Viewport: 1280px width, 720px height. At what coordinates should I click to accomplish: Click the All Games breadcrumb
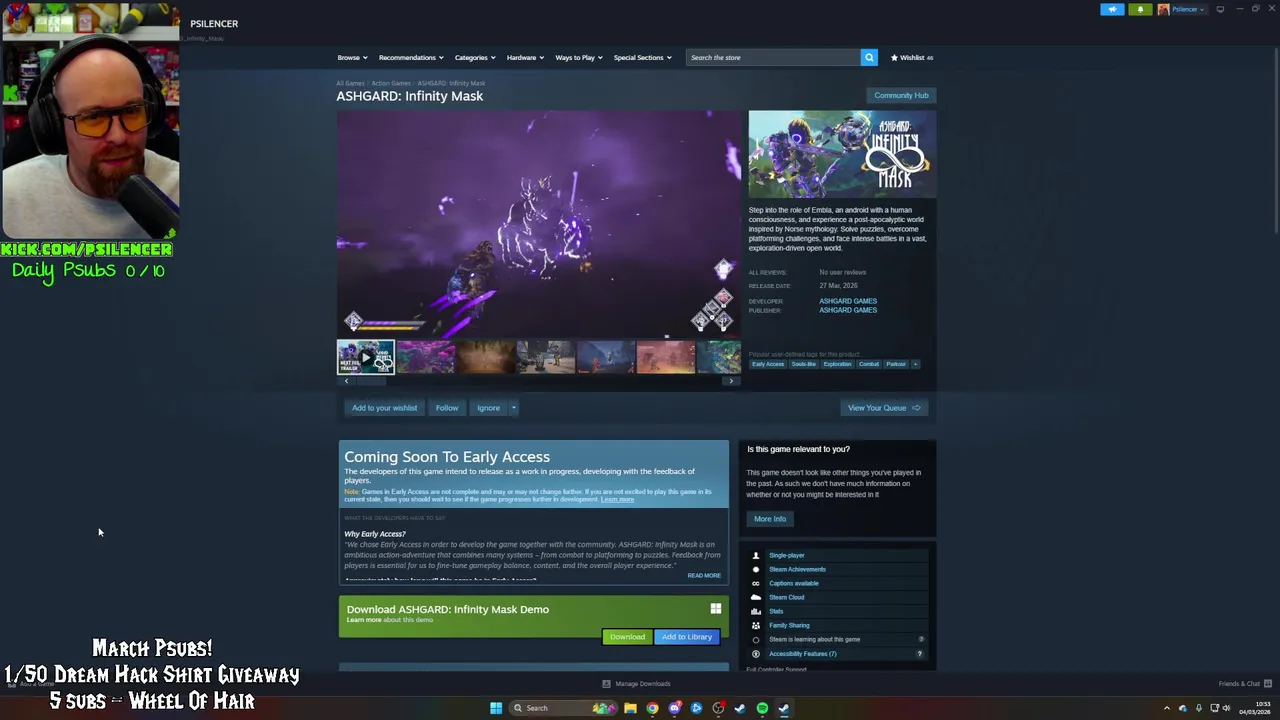350,83
